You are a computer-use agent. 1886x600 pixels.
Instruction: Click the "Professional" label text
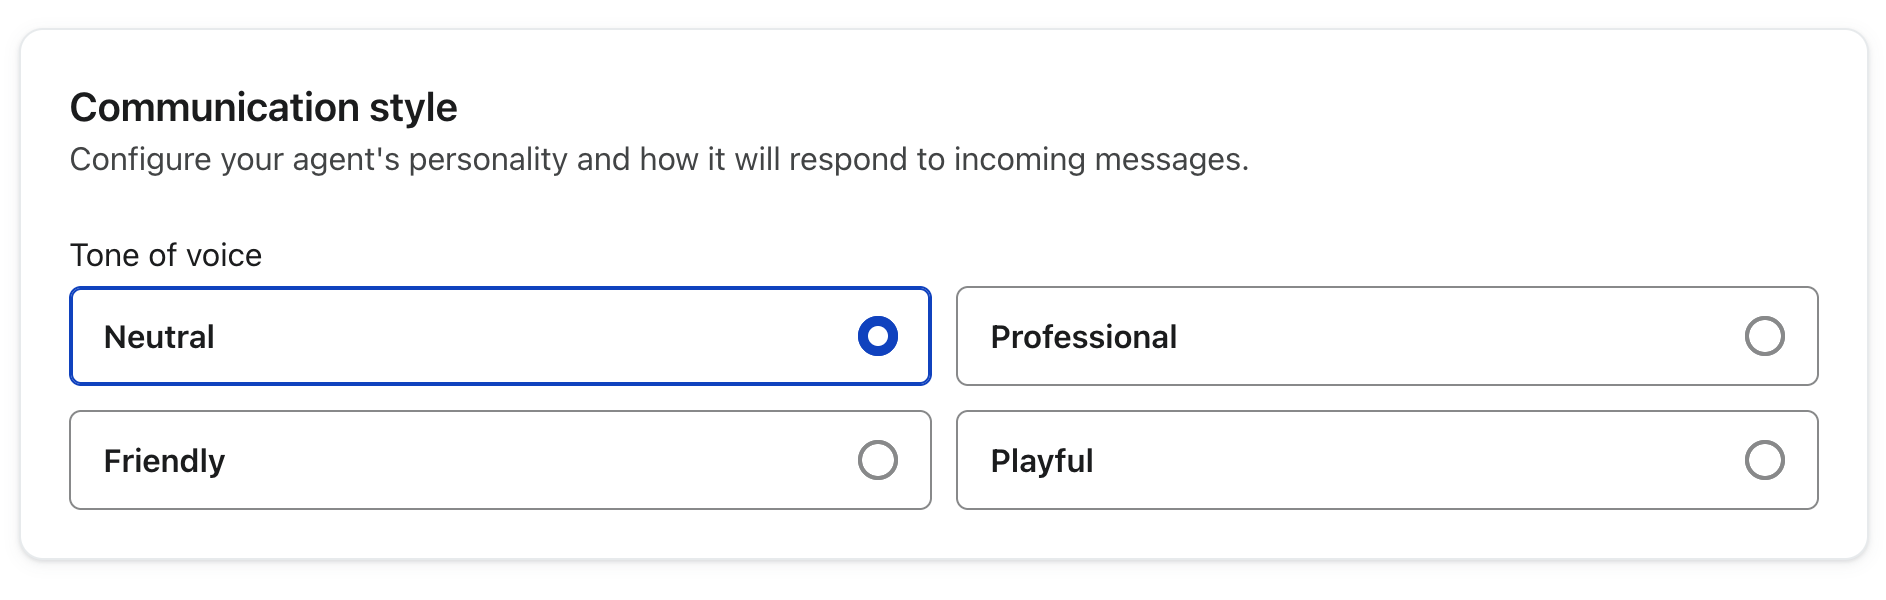coord(1083,337)
